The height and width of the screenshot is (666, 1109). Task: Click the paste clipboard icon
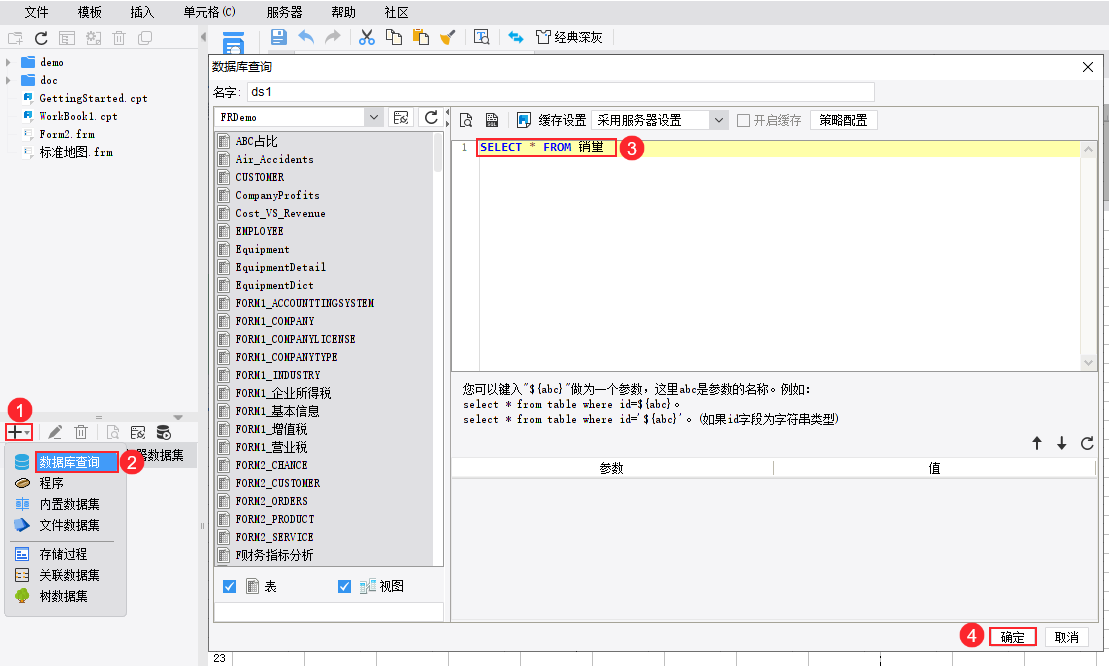tap(421, 37)
